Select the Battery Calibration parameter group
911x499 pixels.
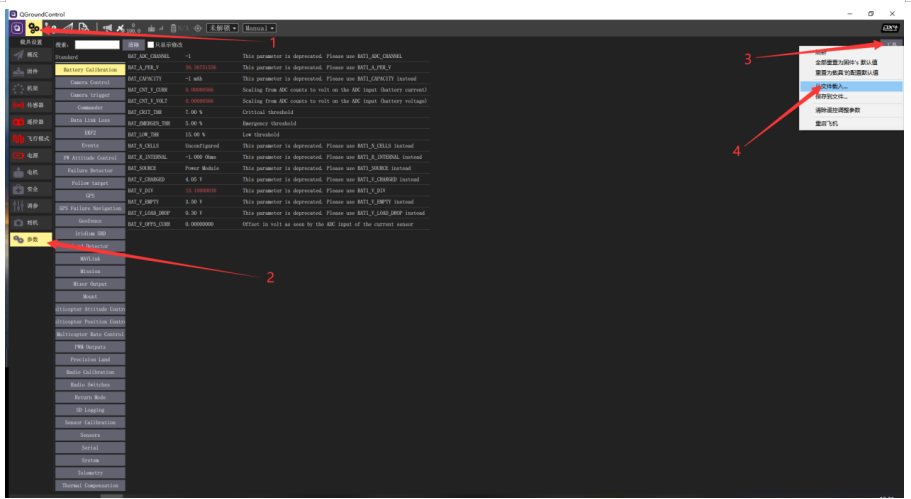[x=90, y=70]
